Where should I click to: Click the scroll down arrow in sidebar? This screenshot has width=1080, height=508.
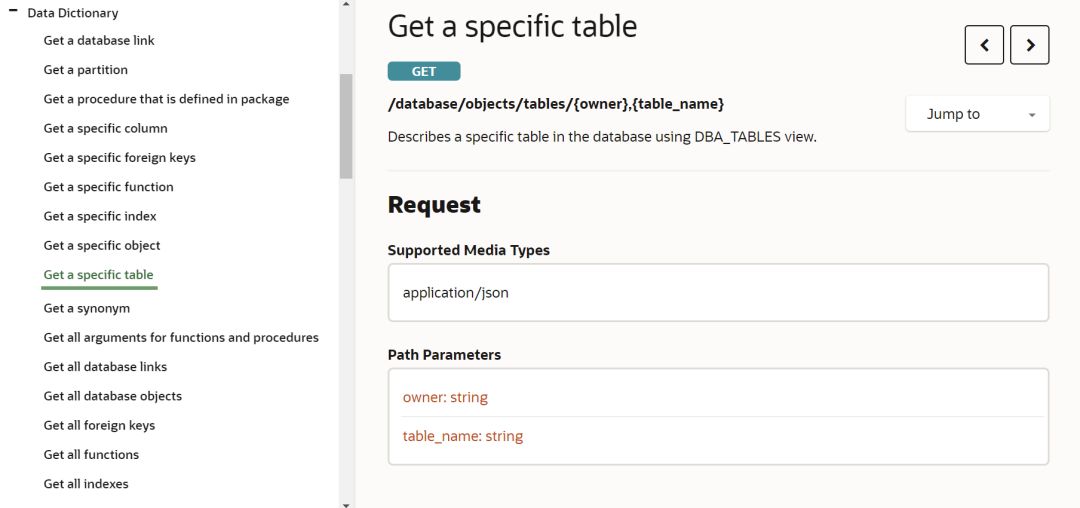click(x=346, y=504)
